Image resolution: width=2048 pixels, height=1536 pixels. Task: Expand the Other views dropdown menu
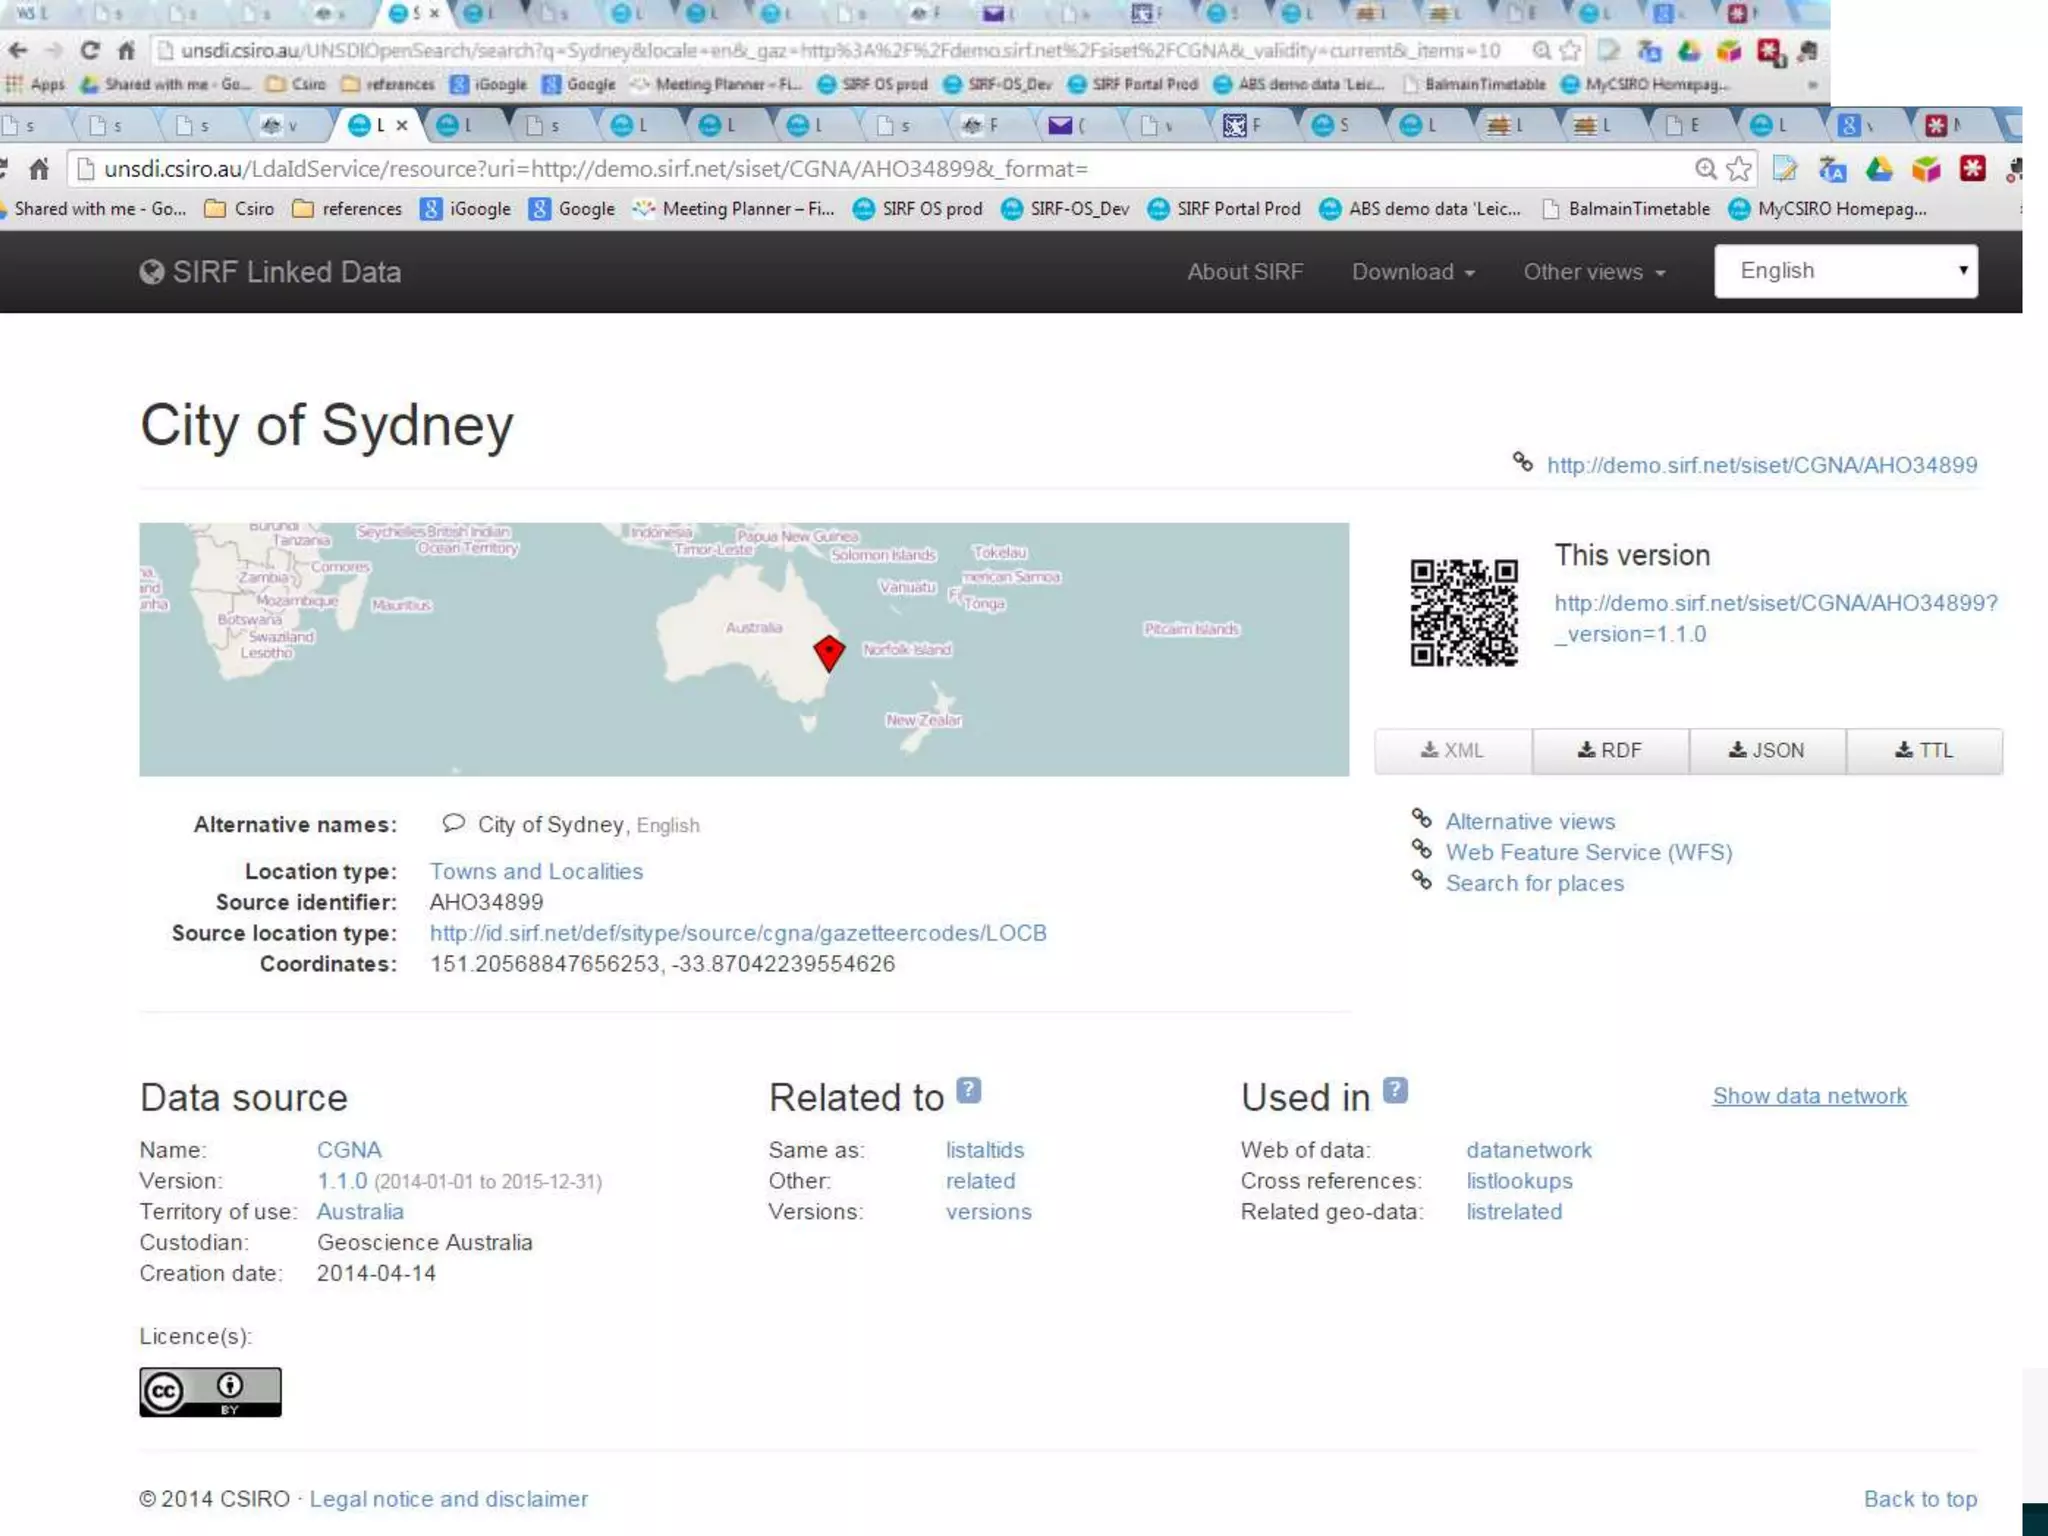click(x=1594, y=272)
